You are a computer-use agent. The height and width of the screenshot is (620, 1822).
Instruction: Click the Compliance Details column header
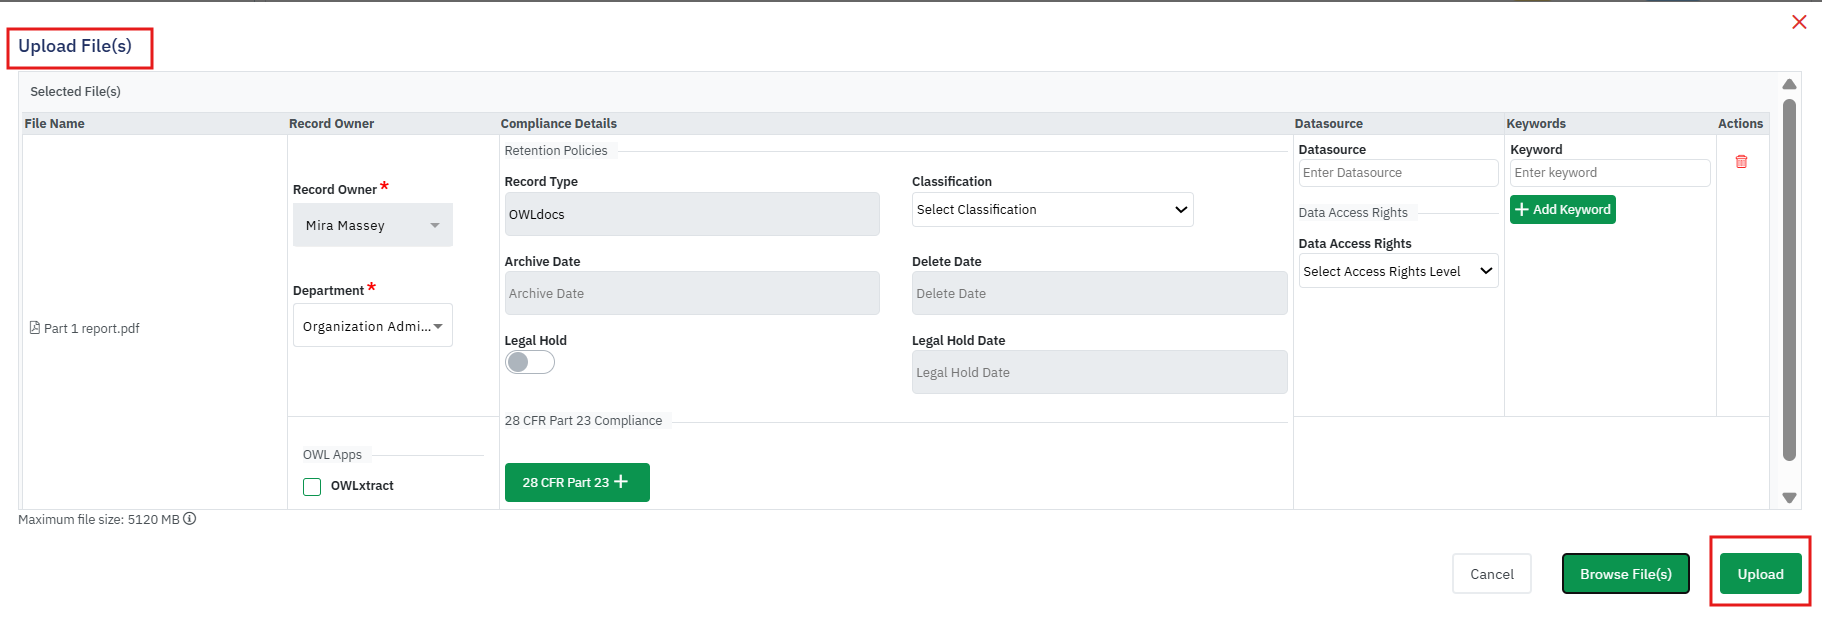click(x=559, y=124)
